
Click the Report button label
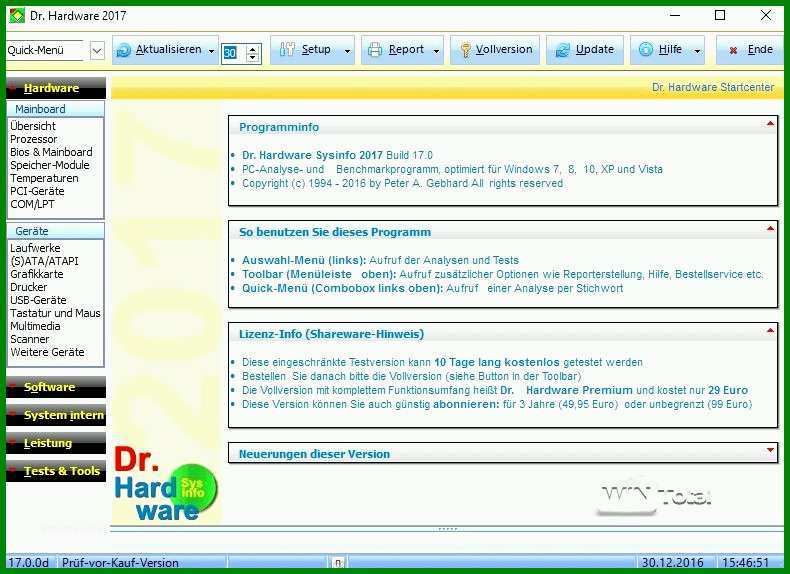coord(406,49)
